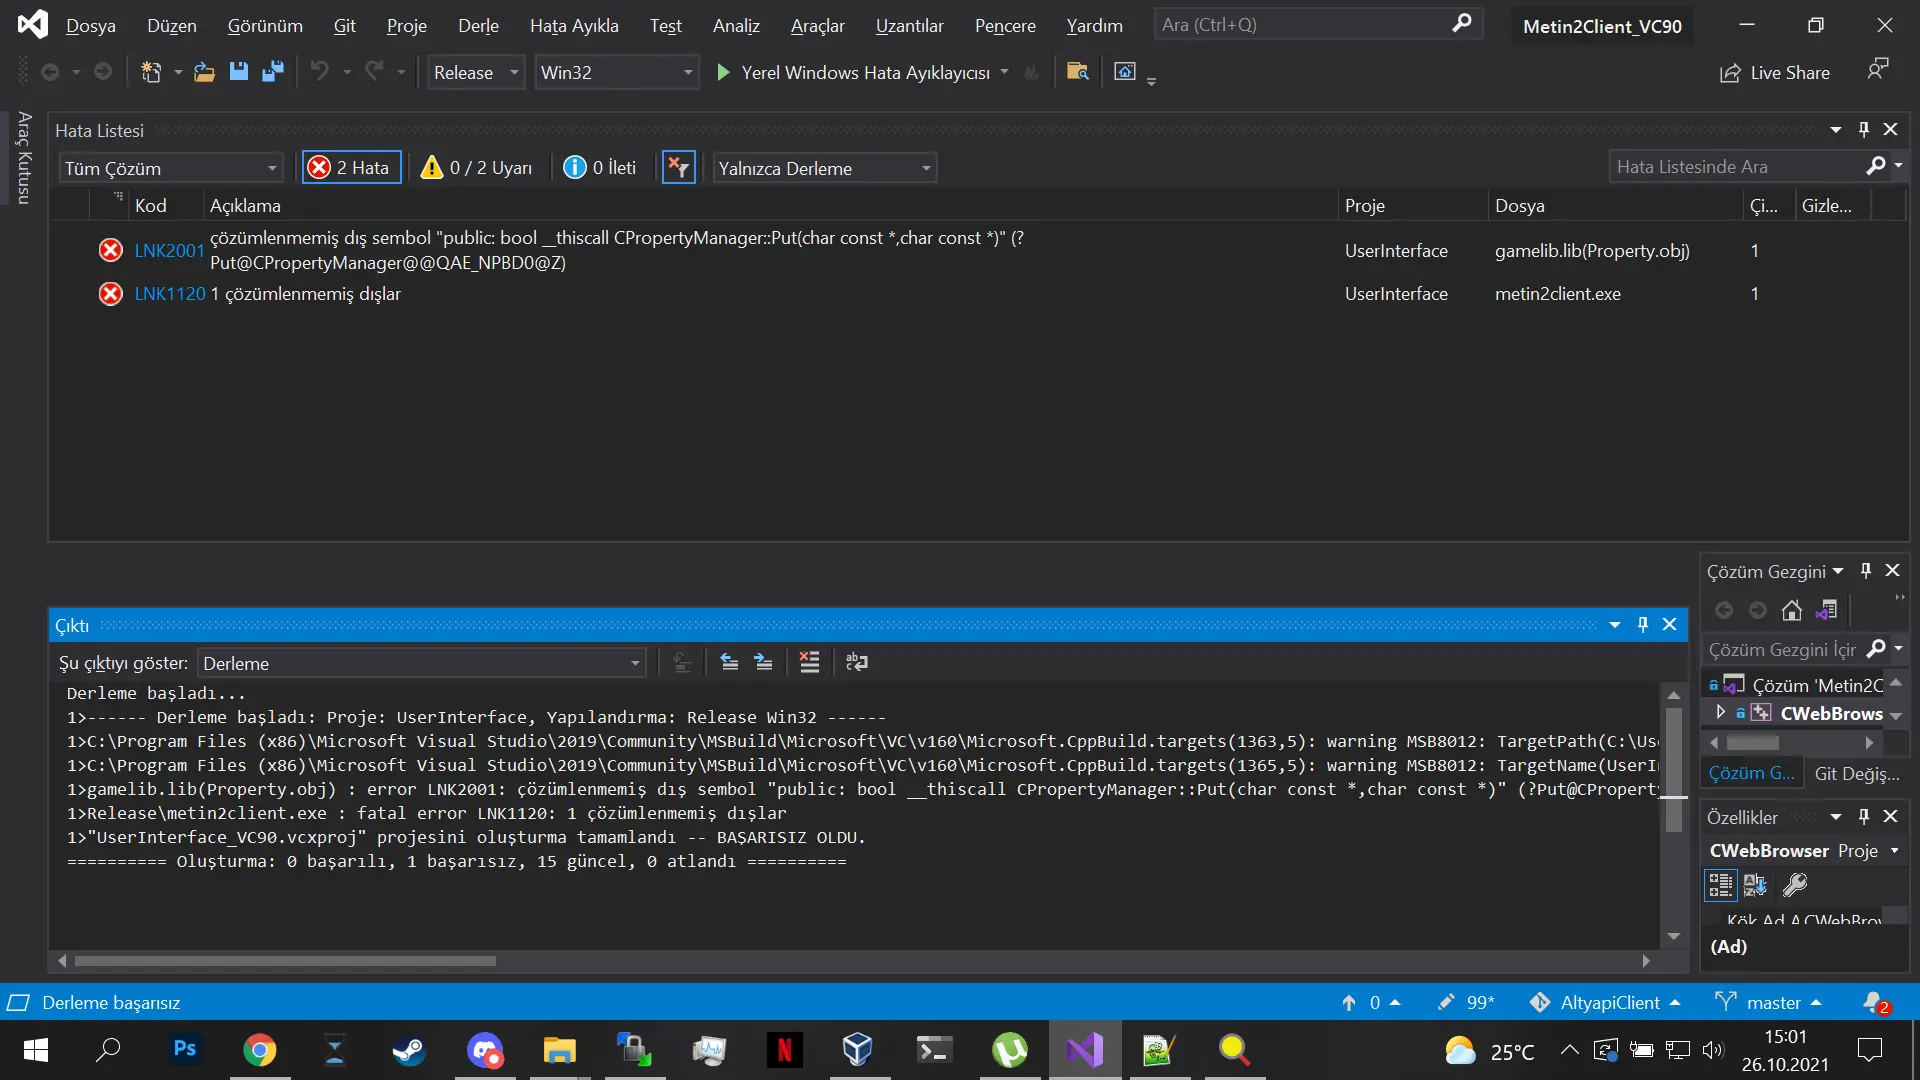Toggle the clear error list filter icon
The height and width of the screenshot is (1080, 1920).
click(x=678, y=167)
